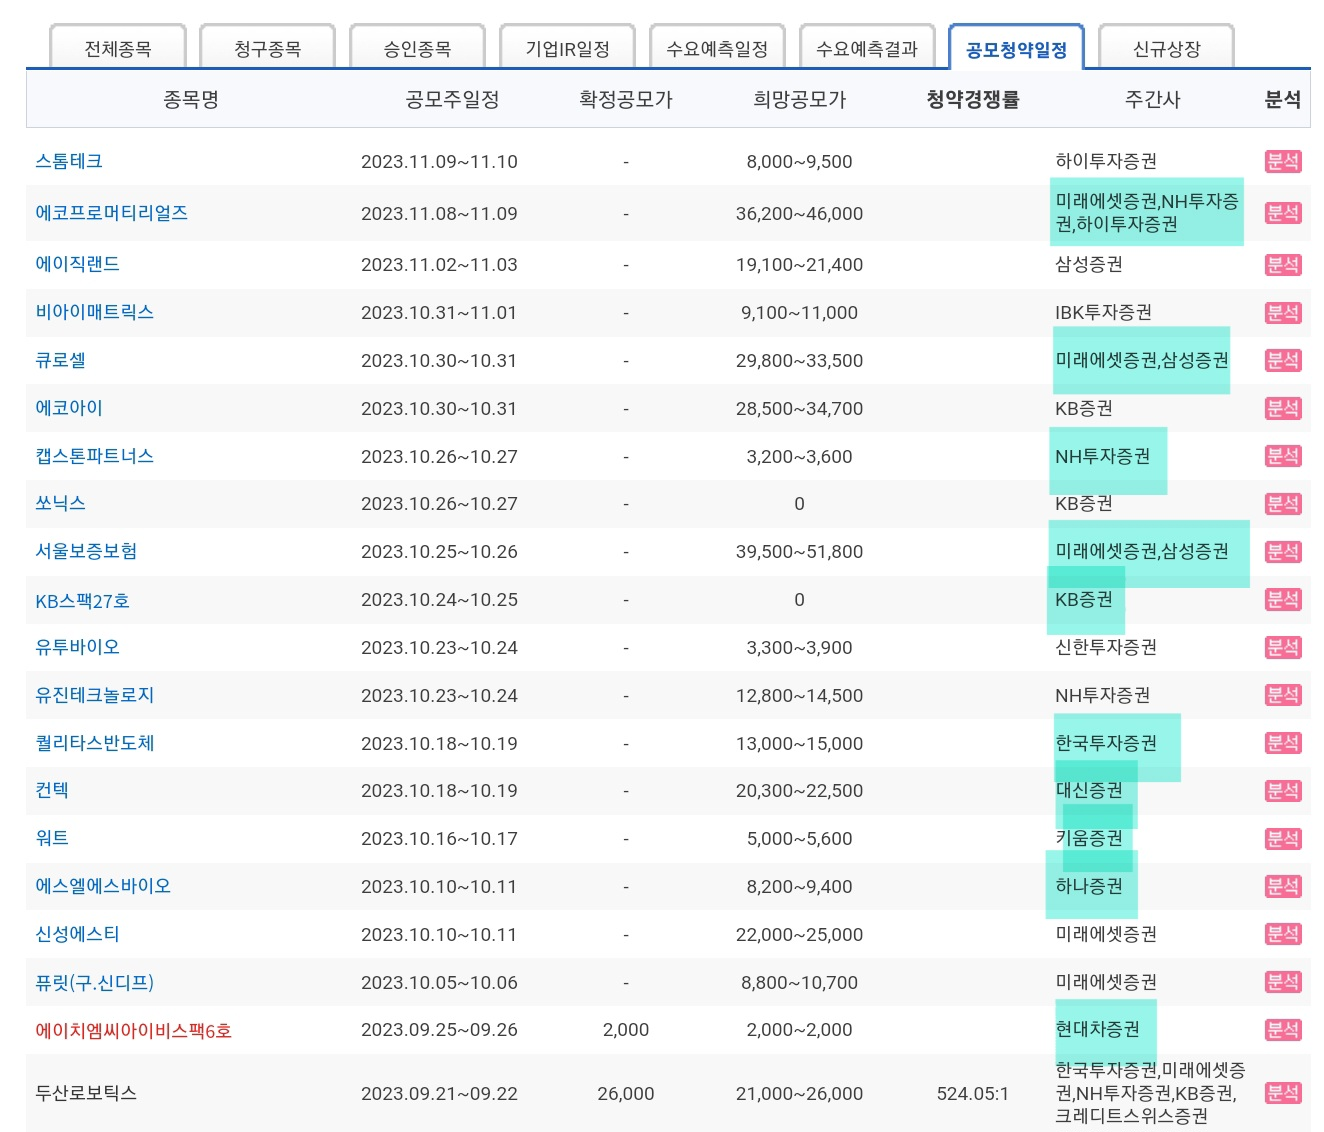Open the 에코아이 stock link
This screenshot has width=1324, height=1132.
[69, 408]
